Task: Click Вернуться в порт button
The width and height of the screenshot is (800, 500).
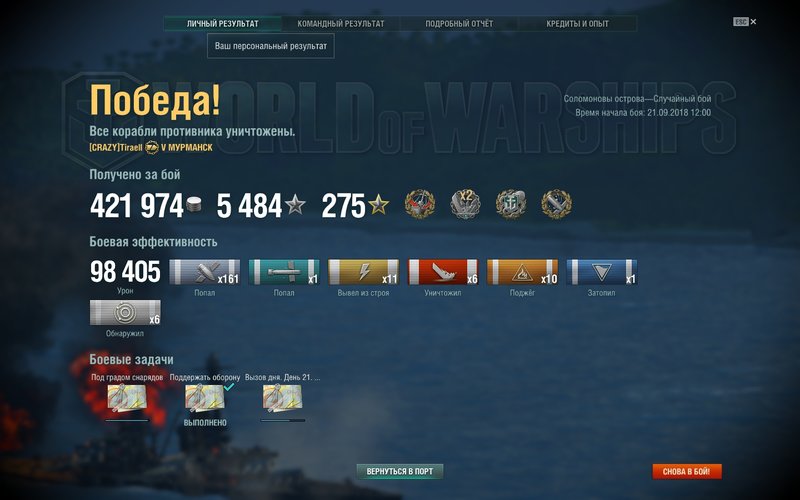Action: (399, 471)
